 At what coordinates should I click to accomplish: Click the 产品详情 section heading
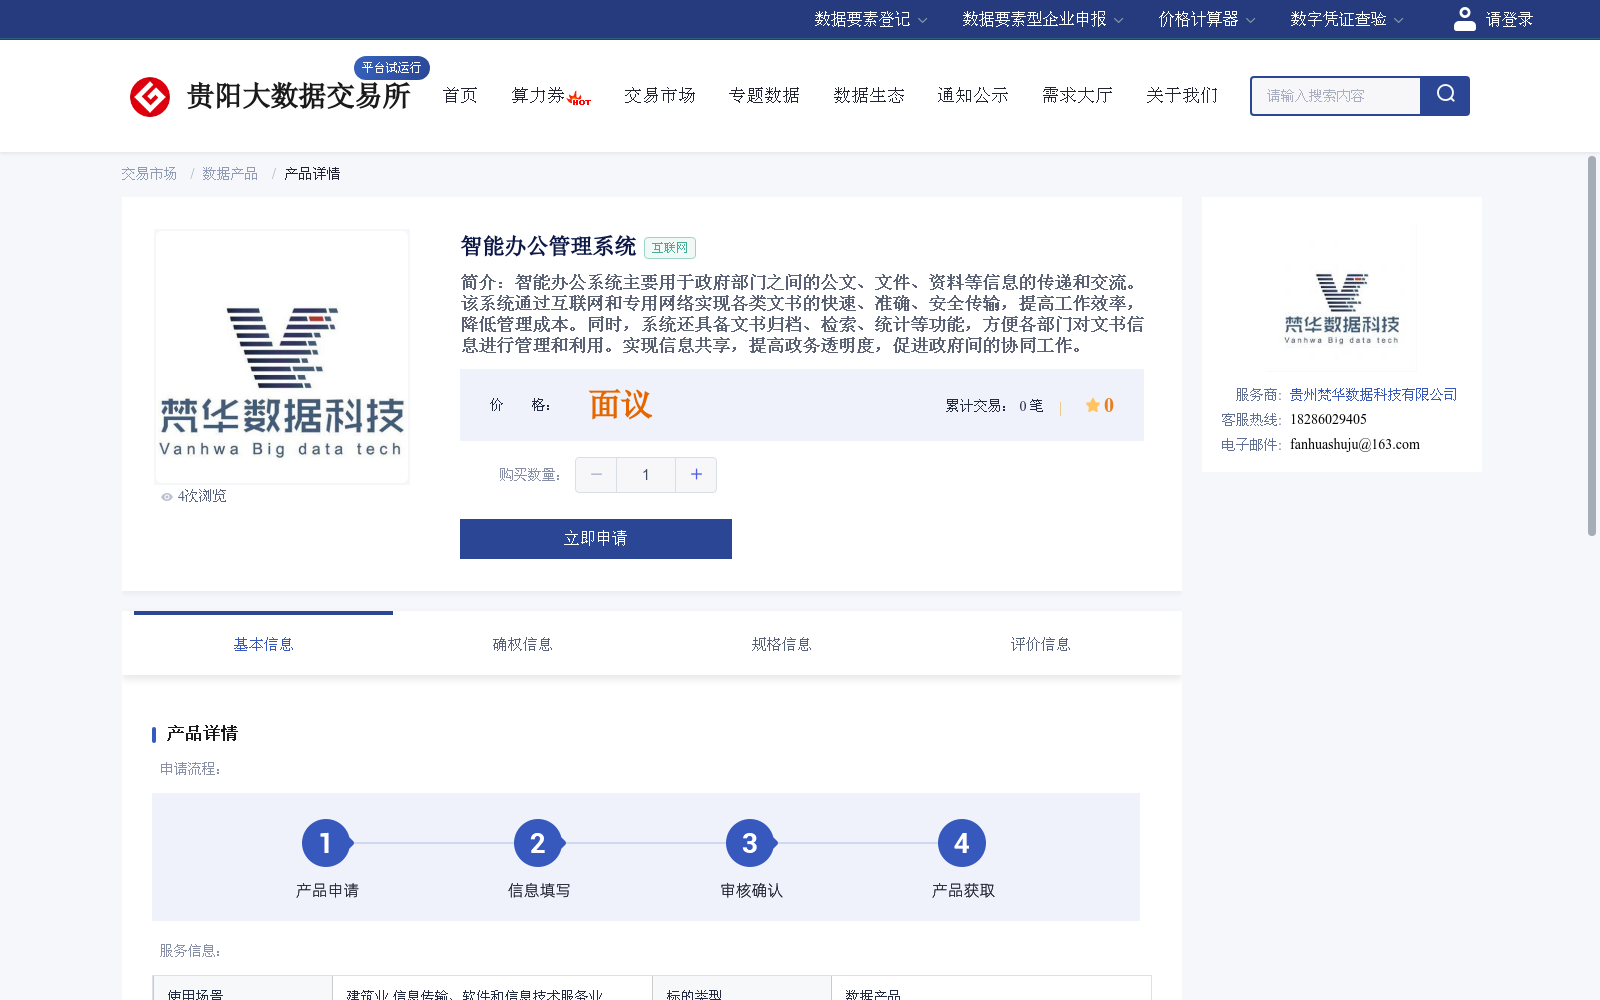(x=202, y=734)
